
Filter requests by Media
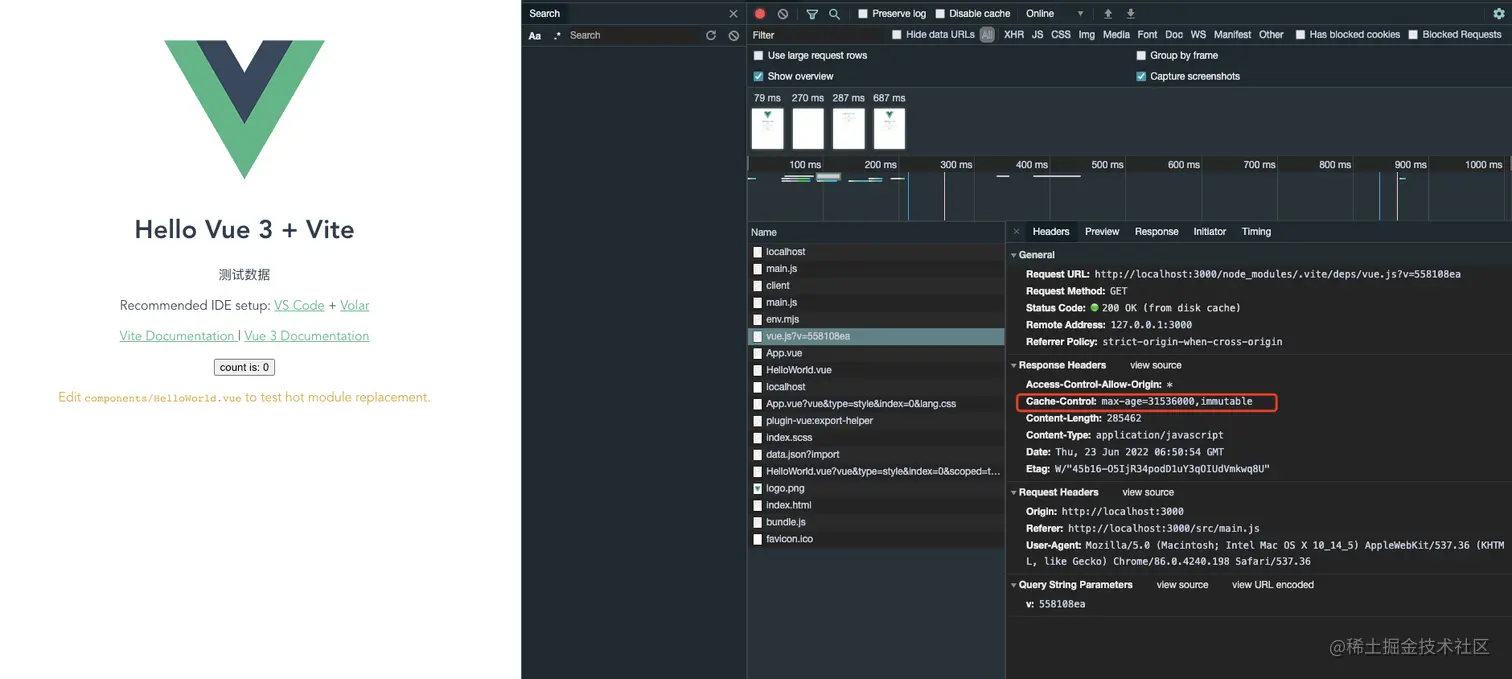pos(1117,35)
